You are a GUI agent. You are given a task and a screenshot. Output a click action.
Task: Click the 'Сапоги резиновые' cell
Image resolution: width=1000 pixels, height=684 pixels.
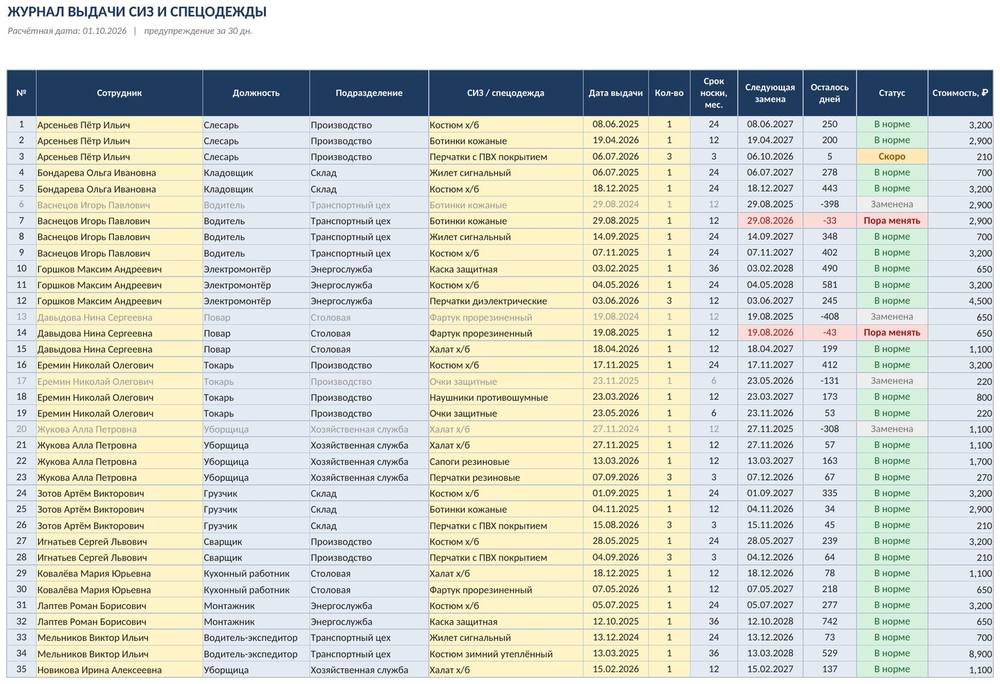505,462
